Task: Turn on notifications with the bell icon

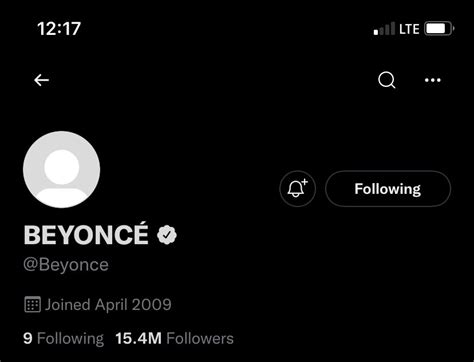Action: [x=297, y=189]
